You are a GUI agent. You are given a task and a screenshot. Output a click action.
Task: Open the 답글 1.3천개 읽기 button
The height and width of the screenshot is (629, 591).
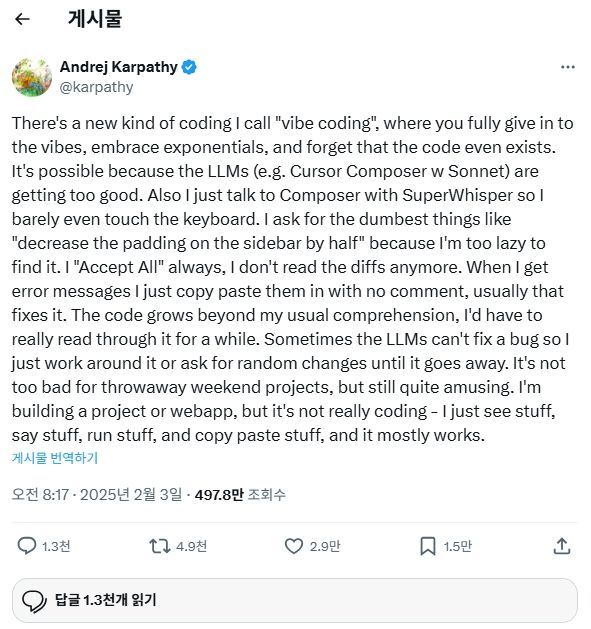point(295,601)
